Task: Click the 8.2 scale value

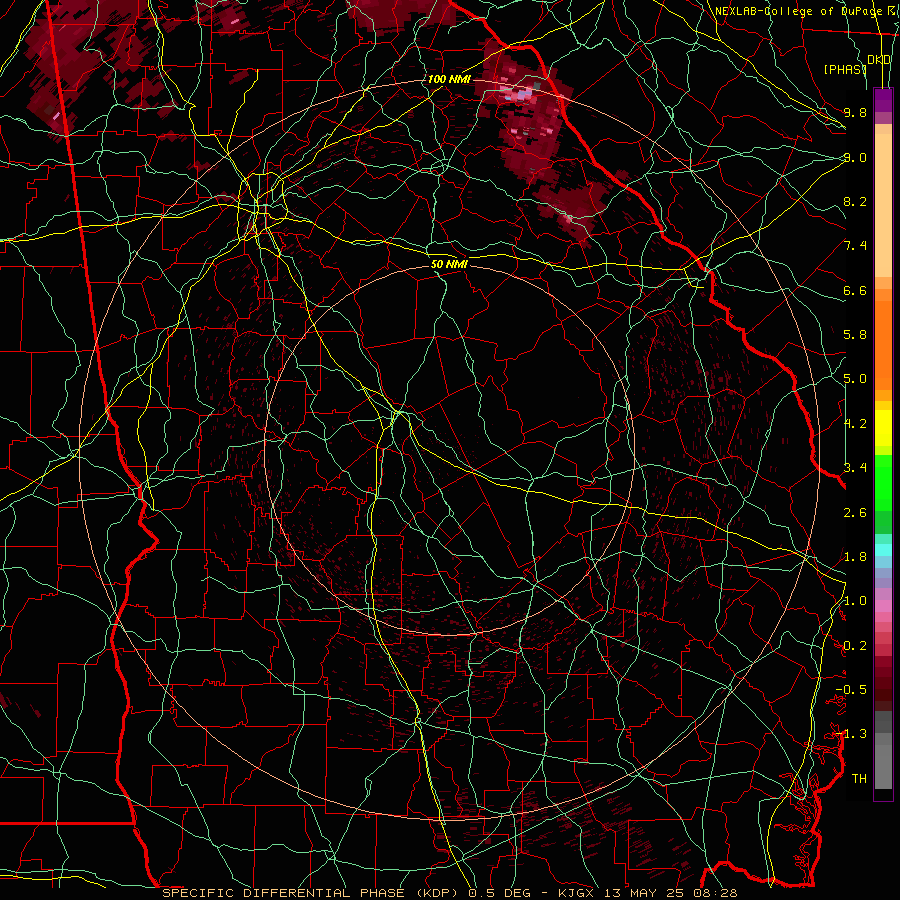Action: point(855,201)
